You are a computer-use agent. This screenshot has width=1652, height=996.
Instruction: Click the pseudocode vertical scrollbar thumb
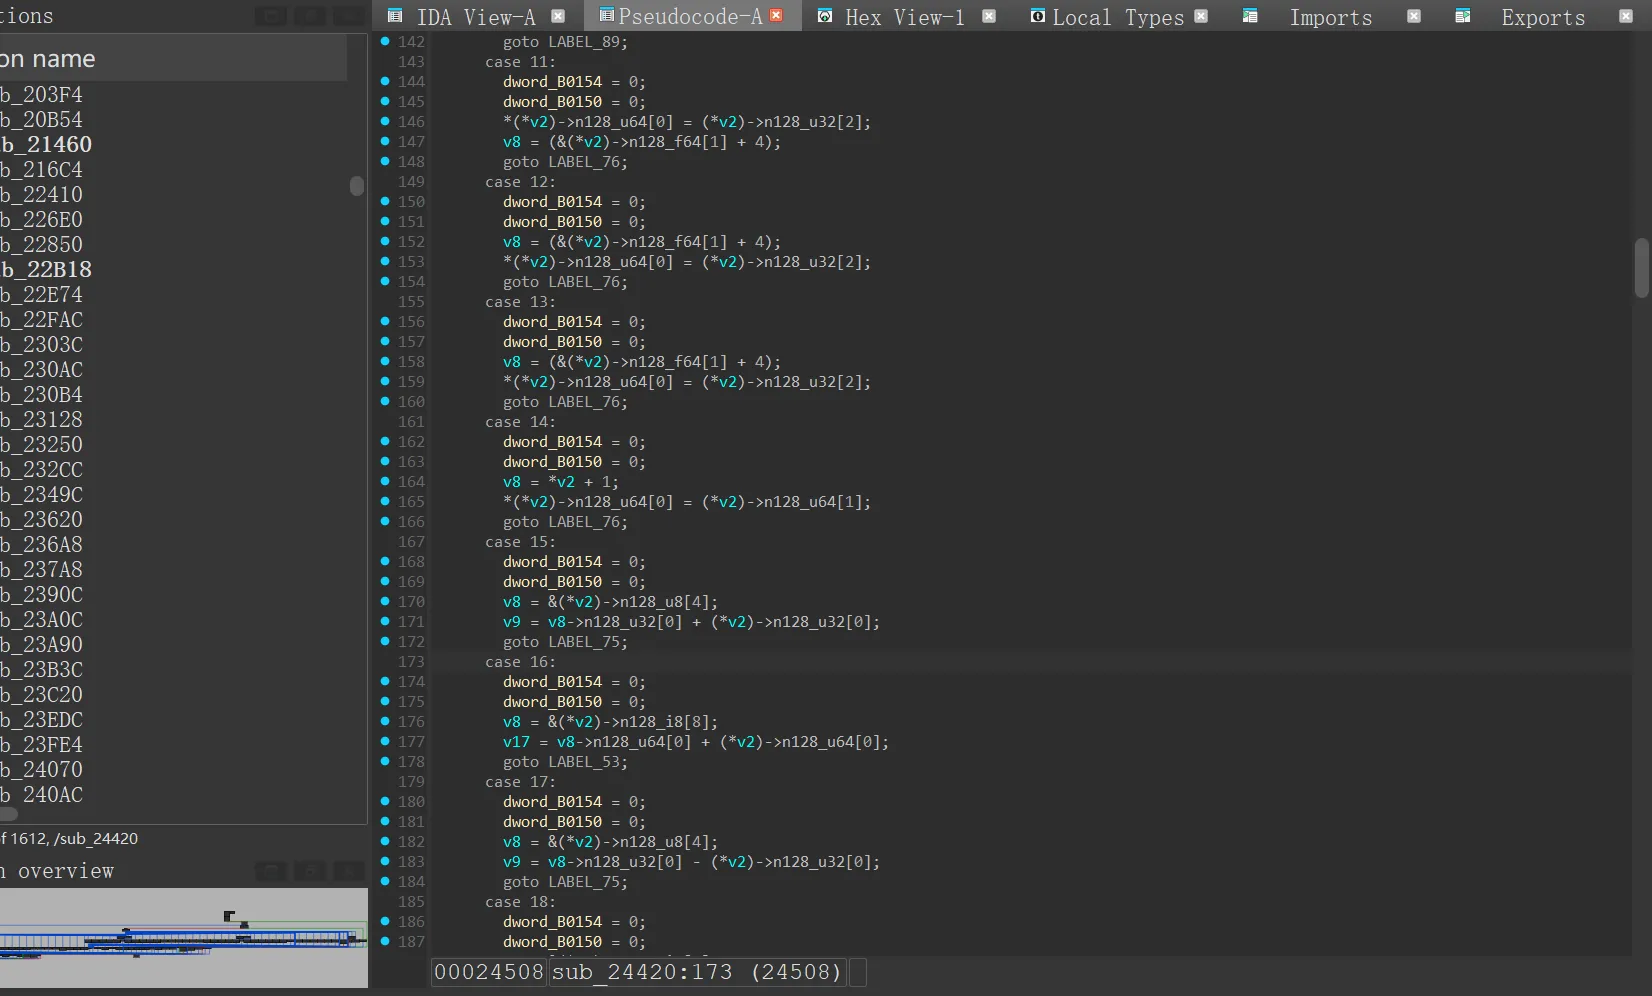pos(1641,268)
